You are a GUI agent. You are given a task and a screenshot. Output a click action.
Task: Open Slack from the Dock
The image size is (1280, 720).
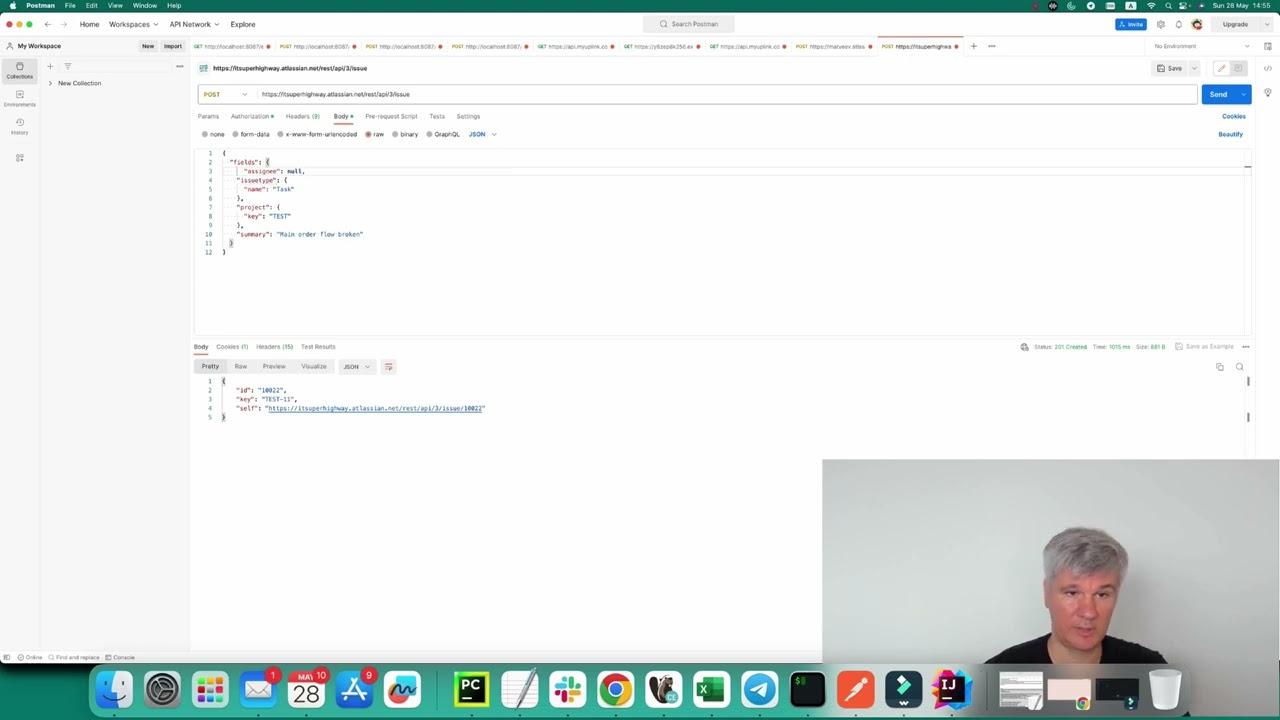point(567,689)
